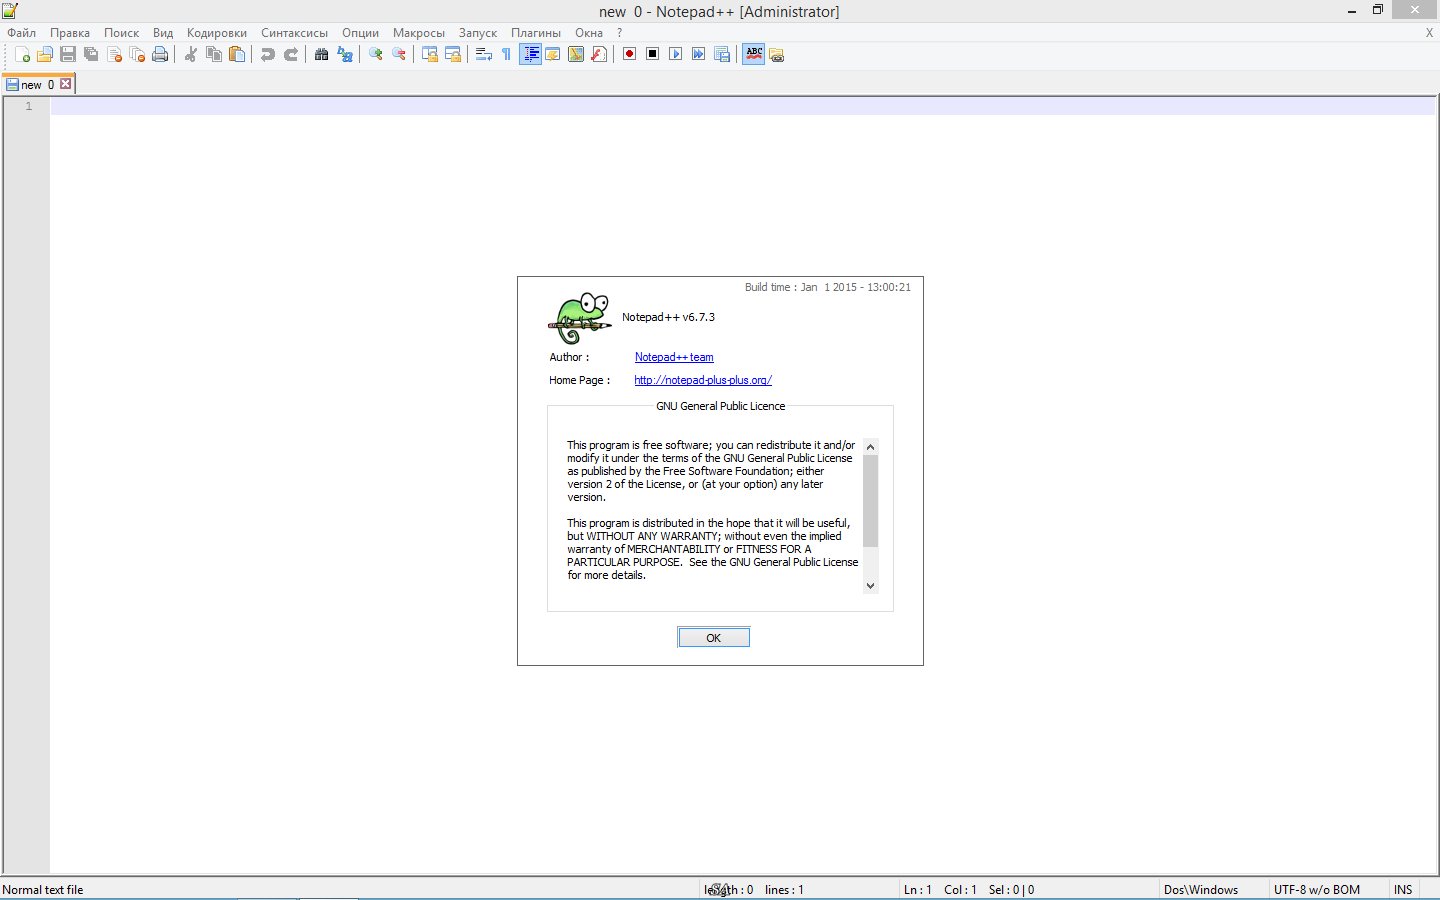The width and height of the screenshot is (1440, 900).
Task: Toggle synchronized vertical scrolling icon
Action: [430, 54]
